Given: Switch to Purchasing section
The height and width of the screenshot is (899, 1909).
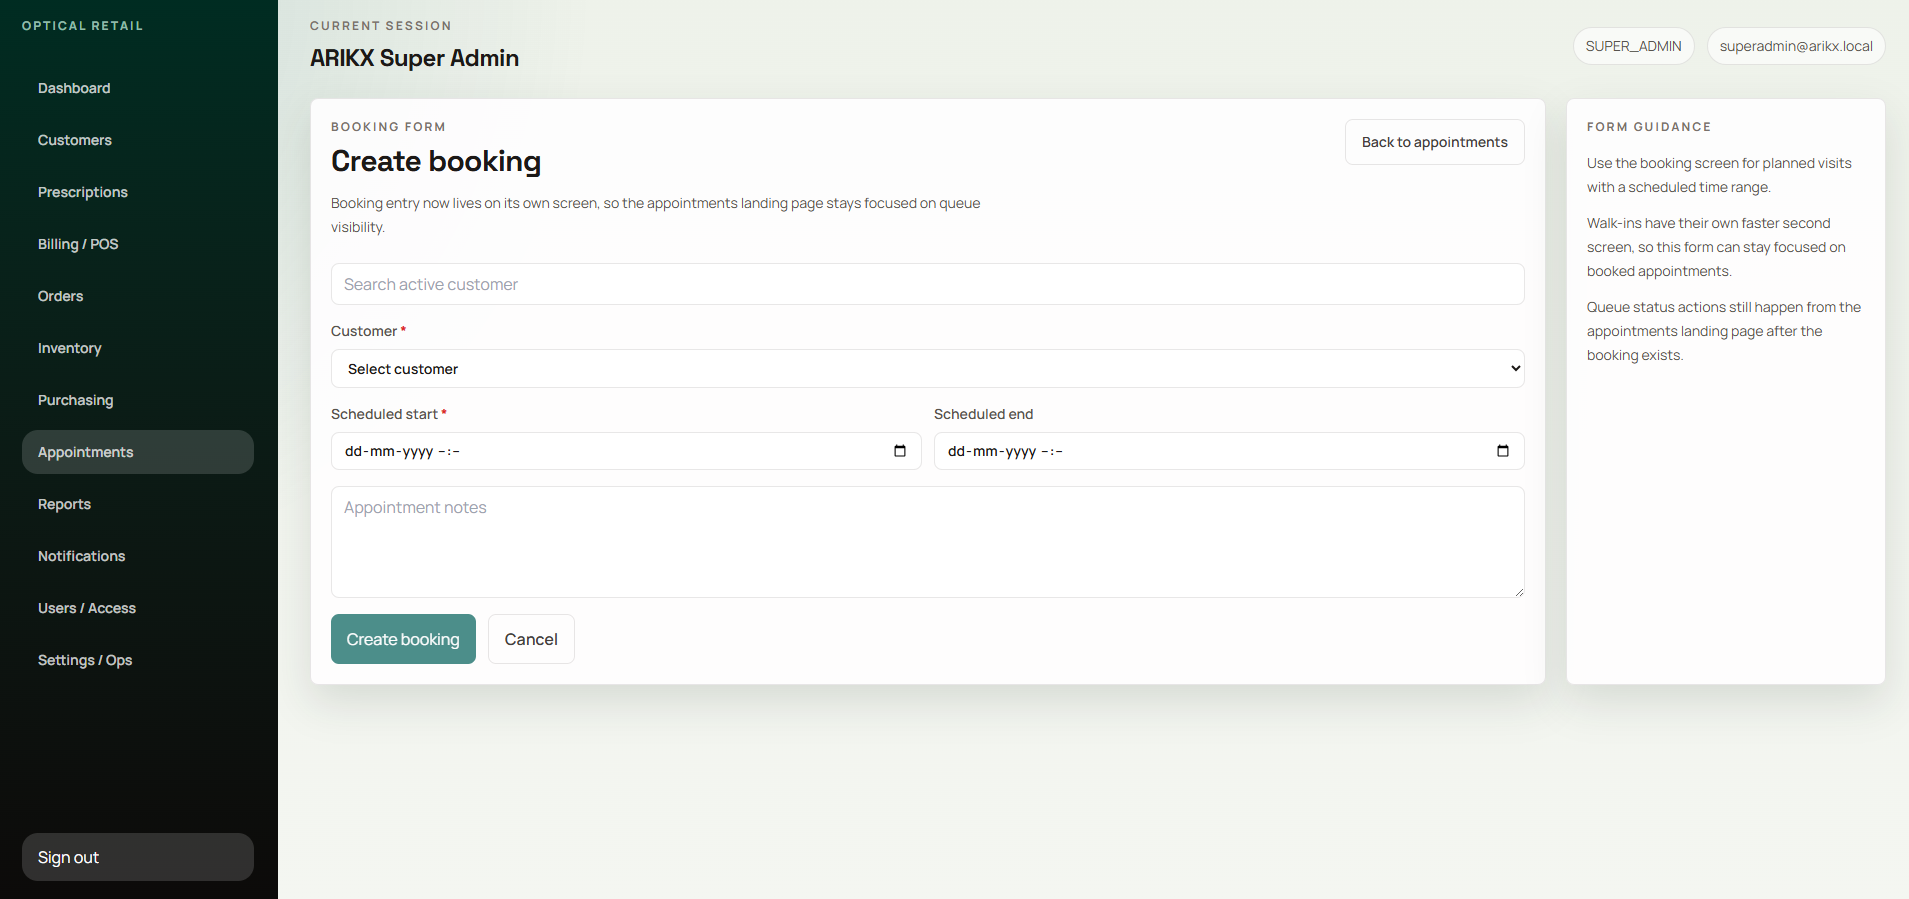Looking at the screenshot, I should click(76, 400).
